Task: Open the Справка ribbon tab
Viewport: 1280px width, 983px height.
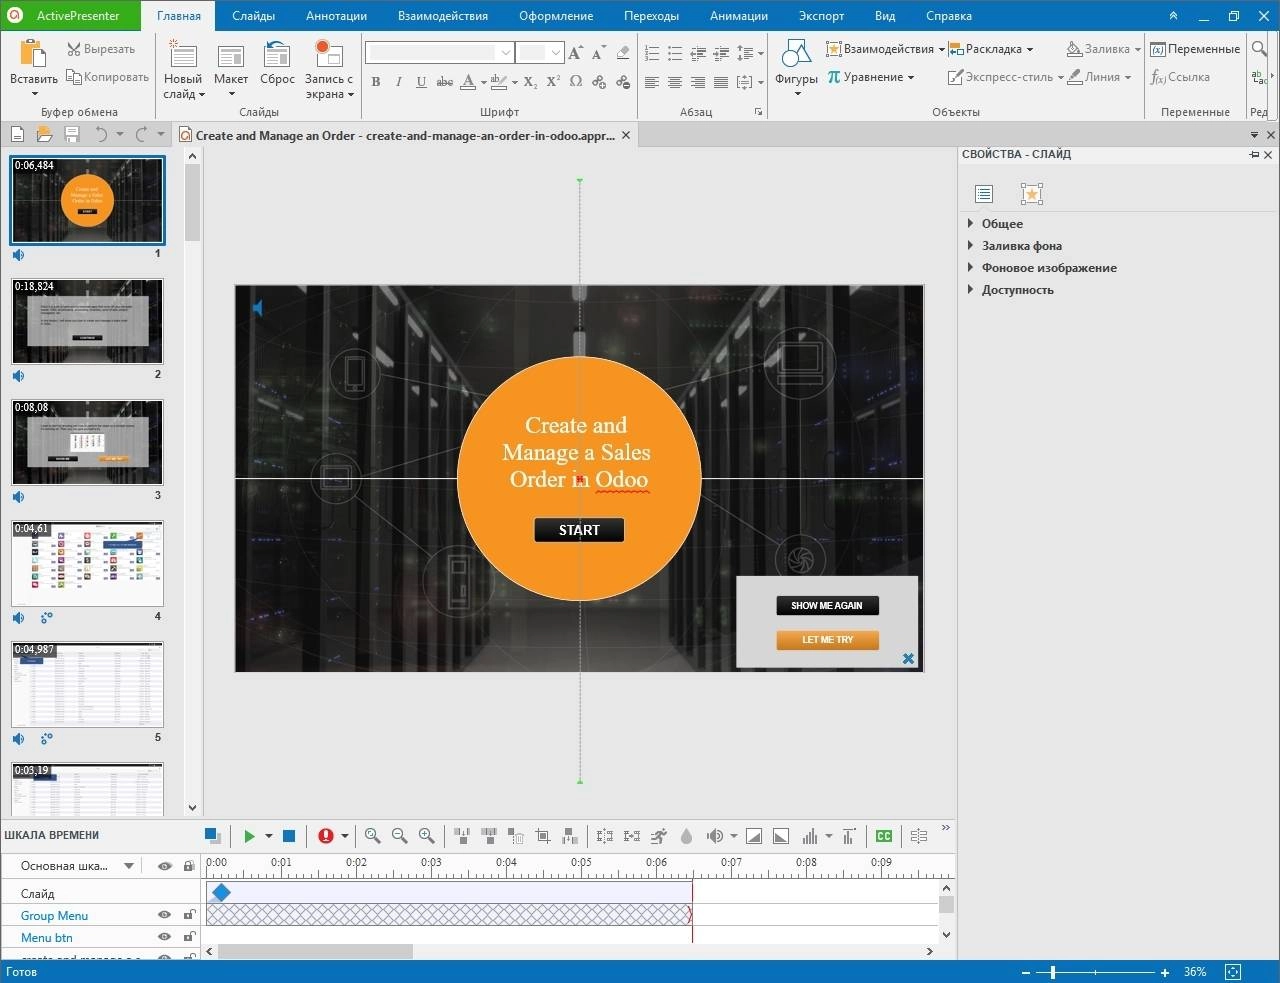Action: pyautogui.click(x=949, y=16)
